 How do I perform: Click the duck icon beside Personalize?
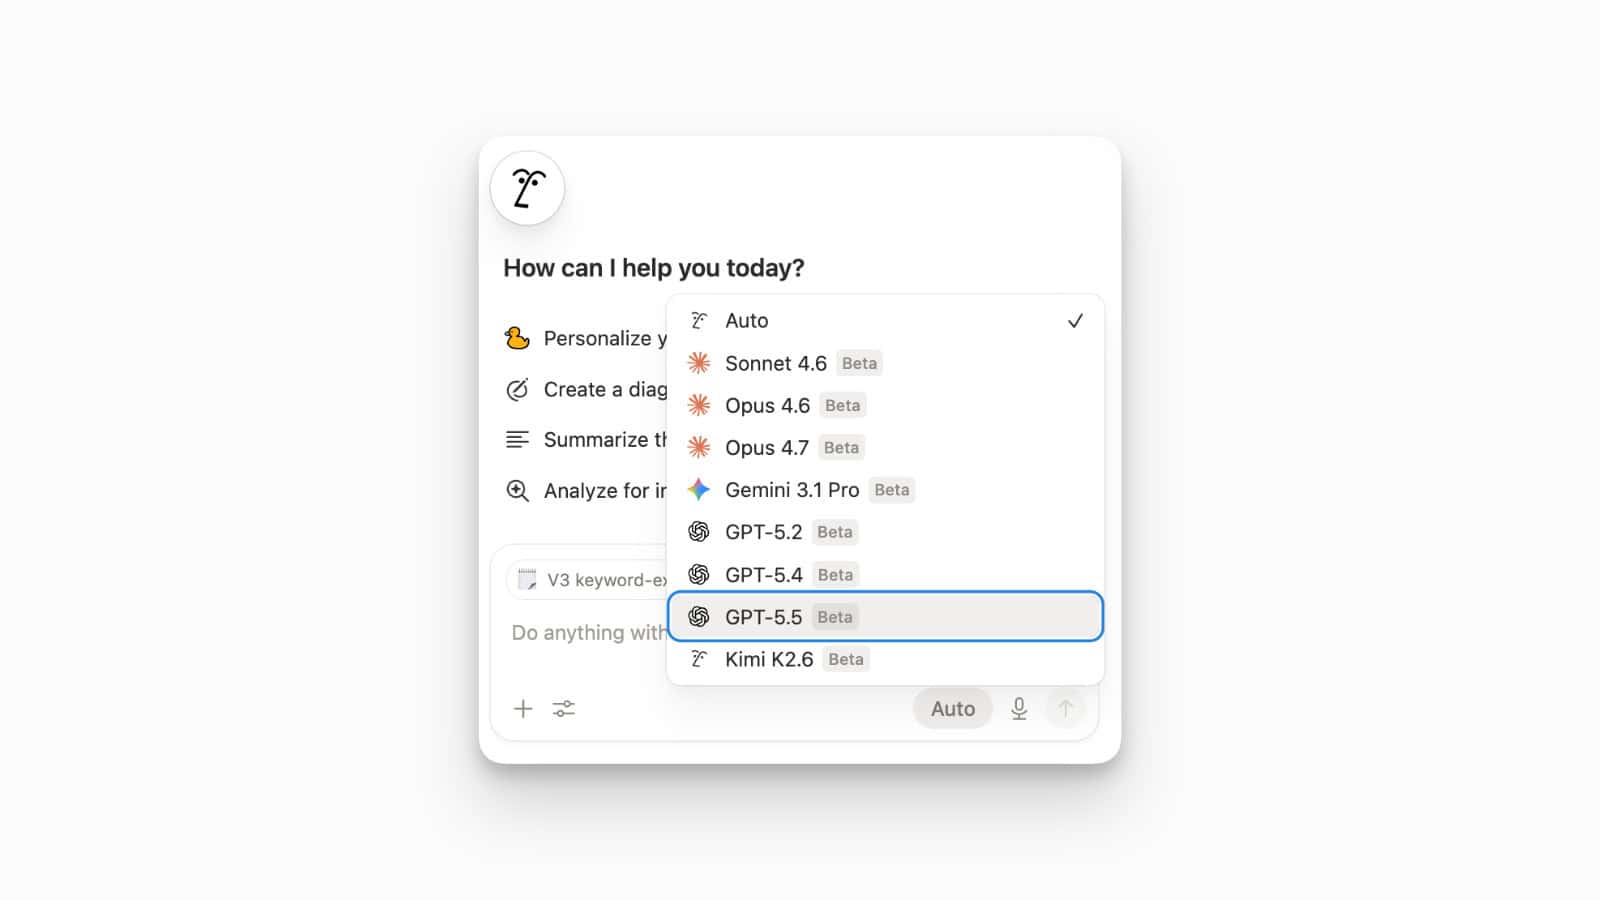point(516,338)
